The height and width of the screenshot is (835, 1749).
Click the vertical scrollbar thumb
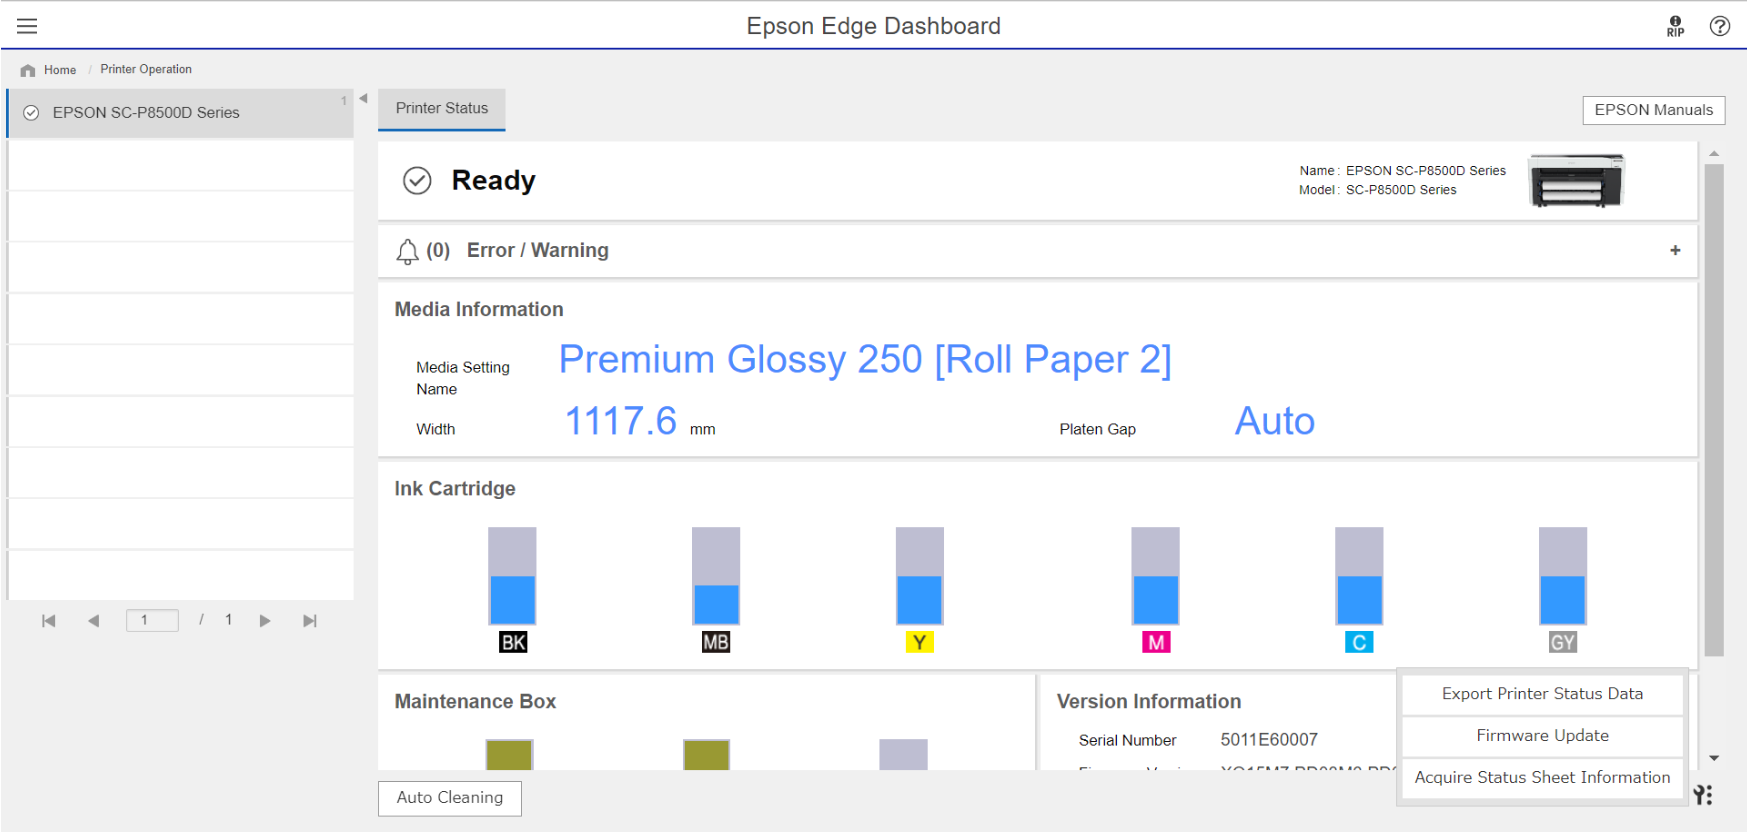click(1714, 410)
